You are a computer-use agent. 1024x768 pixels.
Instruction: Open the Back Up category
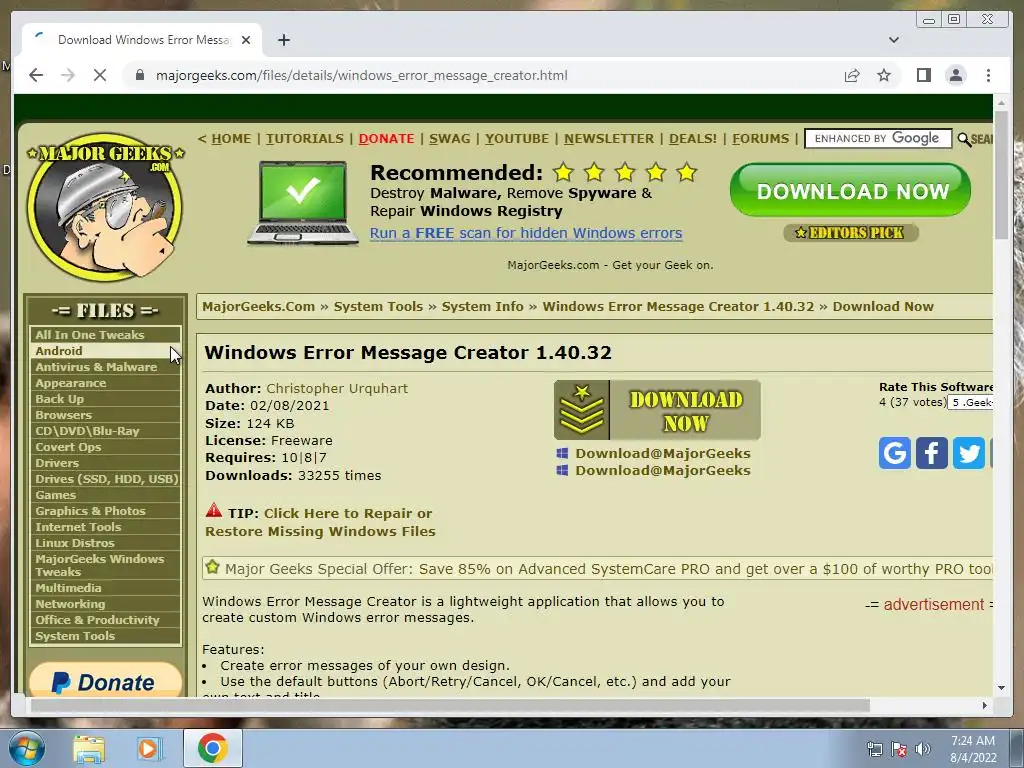click(105, 399)
